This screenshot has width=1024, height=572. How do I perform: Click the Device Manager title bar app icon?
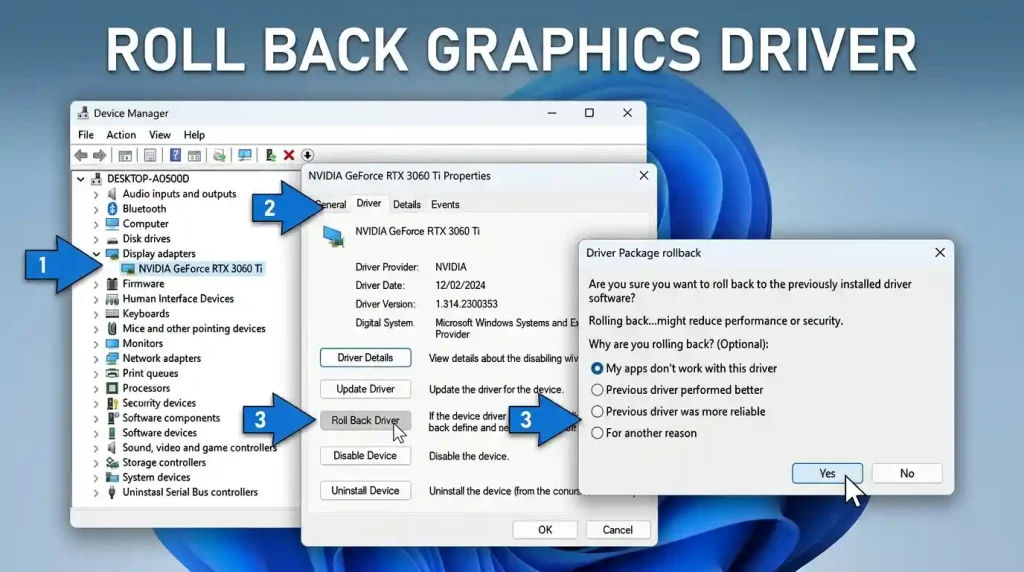point(83,113)
